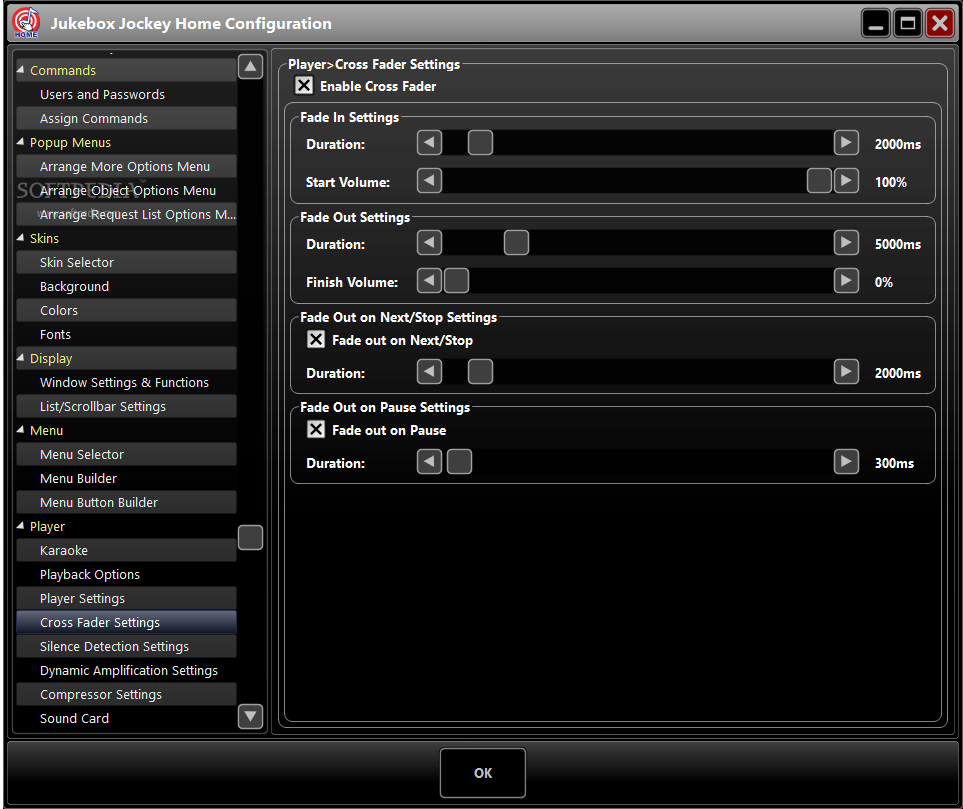Open the Menu Builder page
The height and width of the screenshot is (809, 963).
tap(127, 478)
